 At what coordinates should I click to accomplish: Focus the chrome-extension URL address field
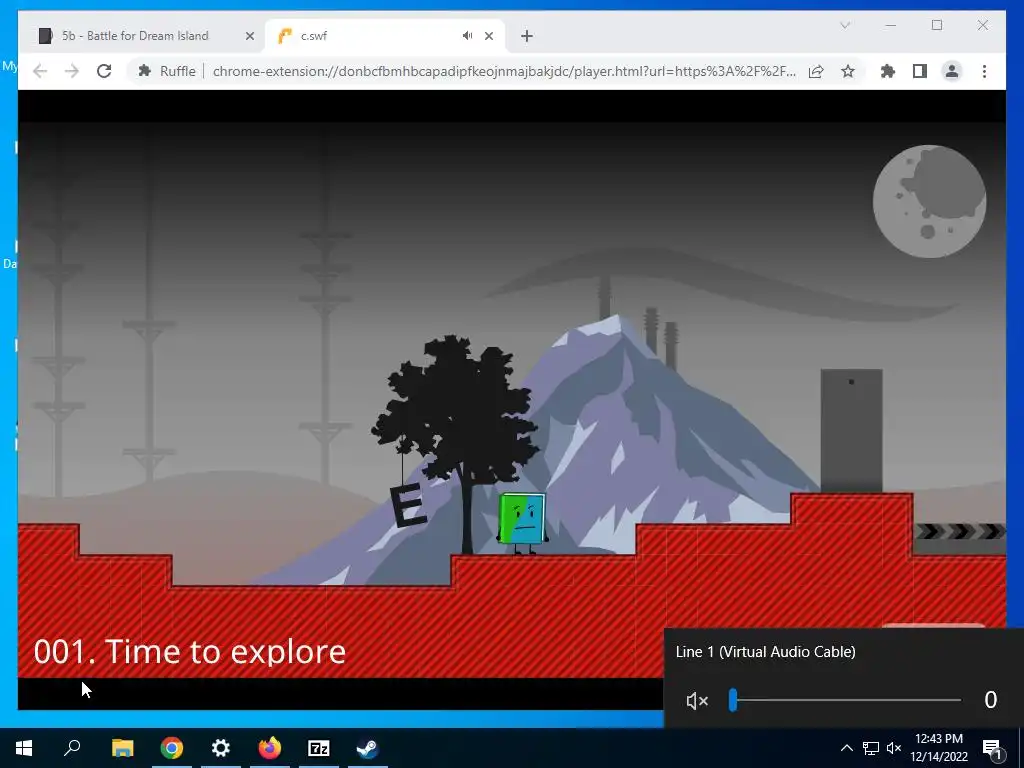(x=504, y=71)
